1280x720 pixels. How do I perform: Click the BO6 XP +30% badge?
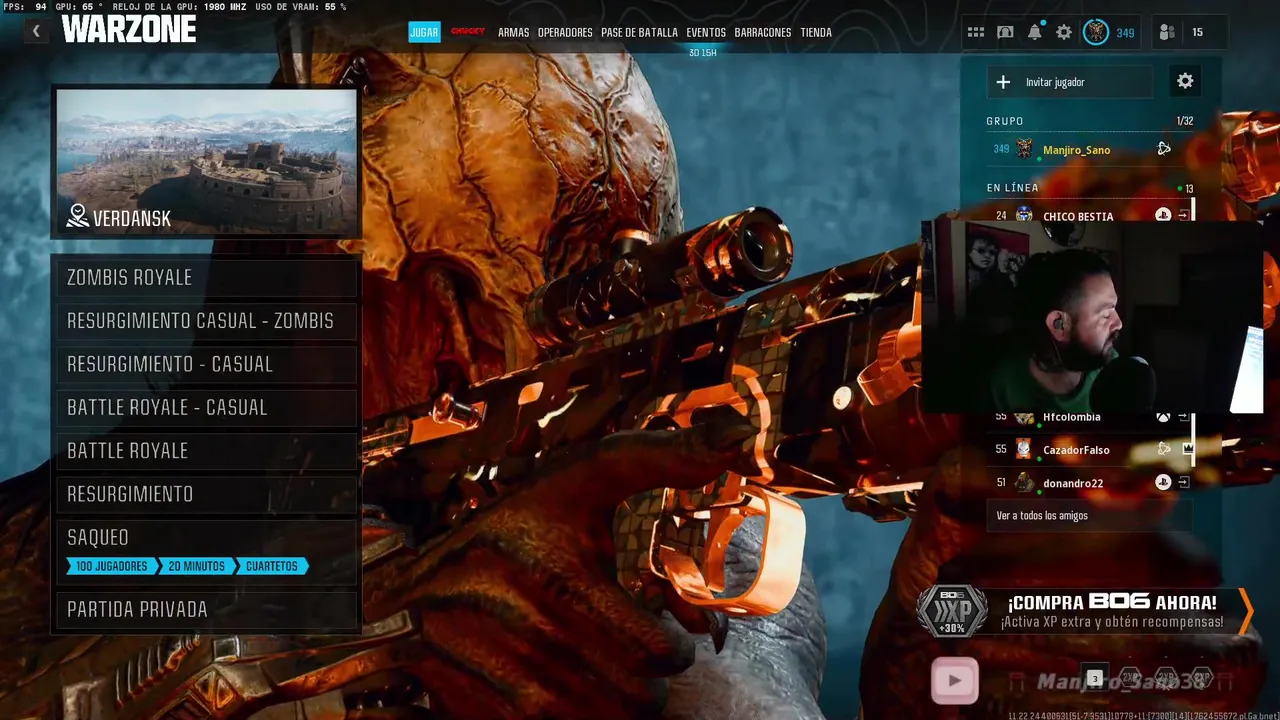953,610
